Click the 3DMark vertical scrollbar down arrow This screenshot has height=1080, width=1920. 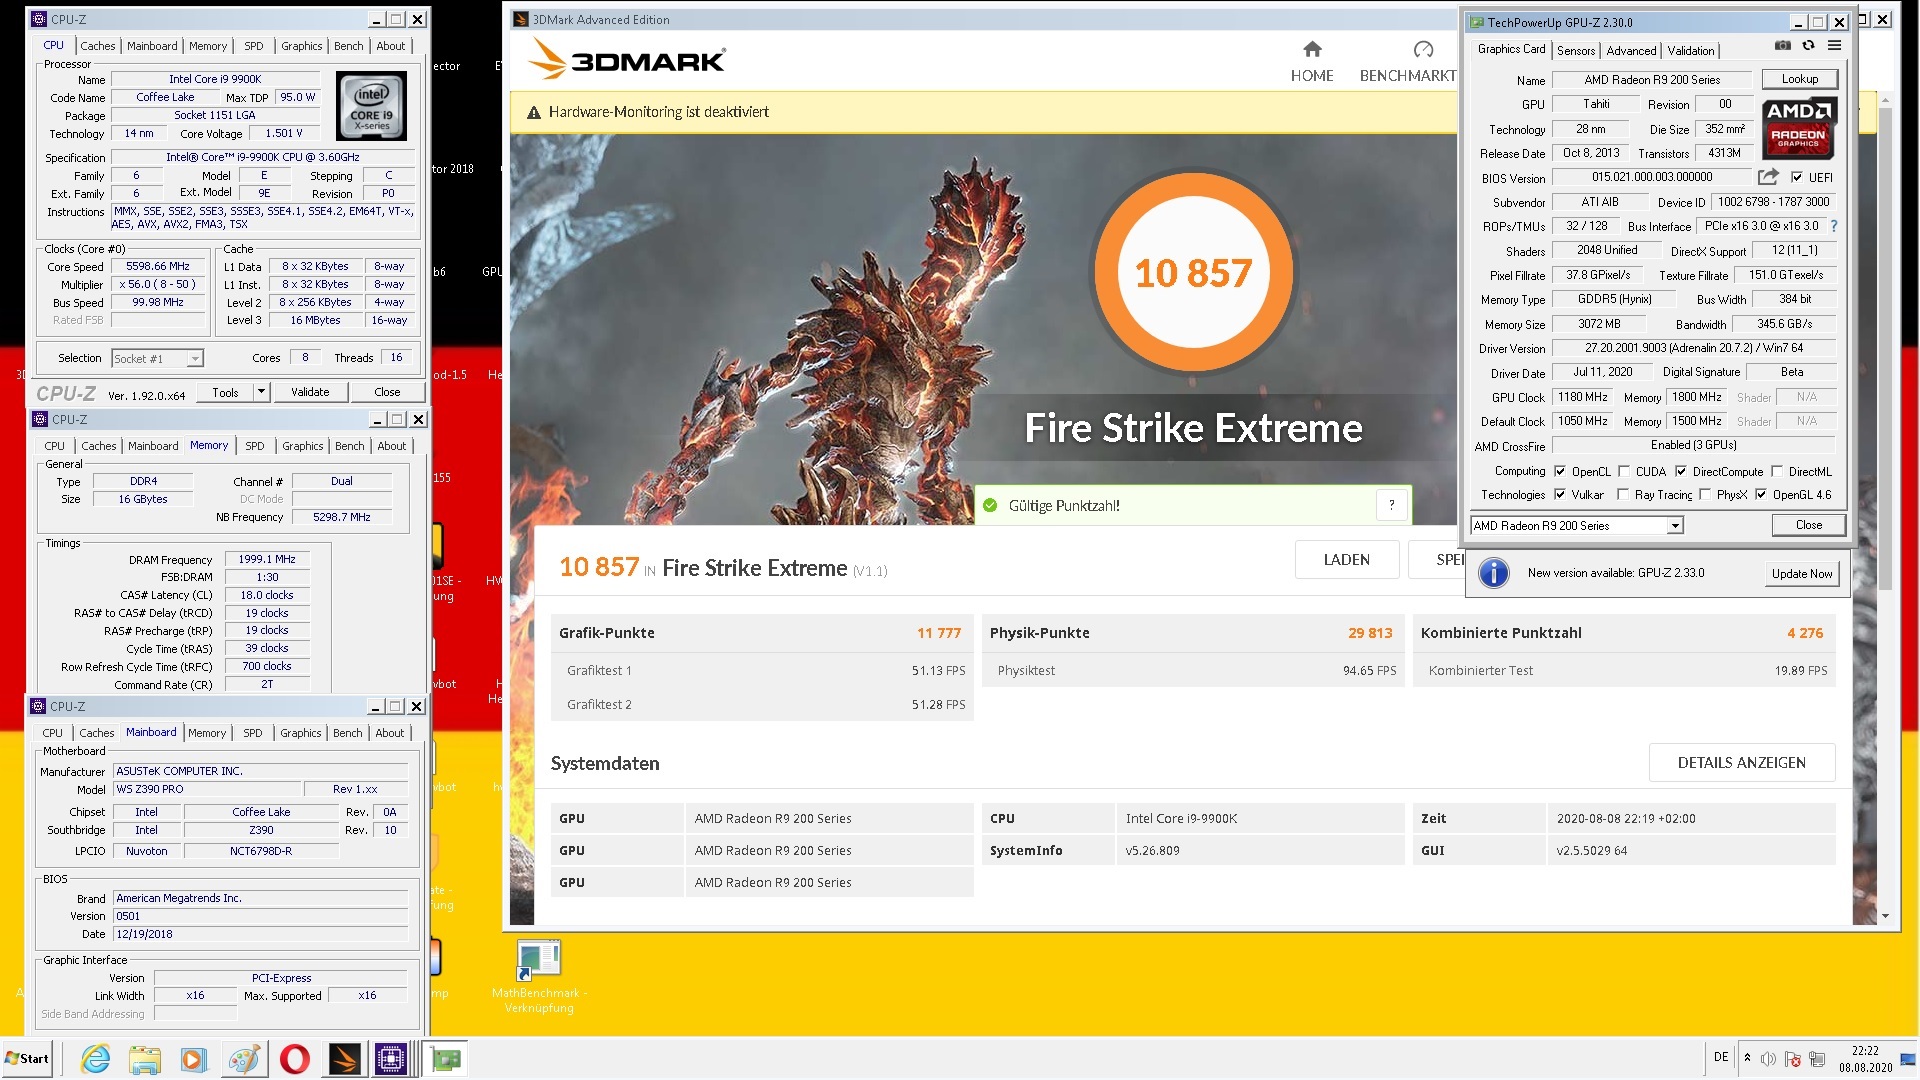[x=1885, y=915]
